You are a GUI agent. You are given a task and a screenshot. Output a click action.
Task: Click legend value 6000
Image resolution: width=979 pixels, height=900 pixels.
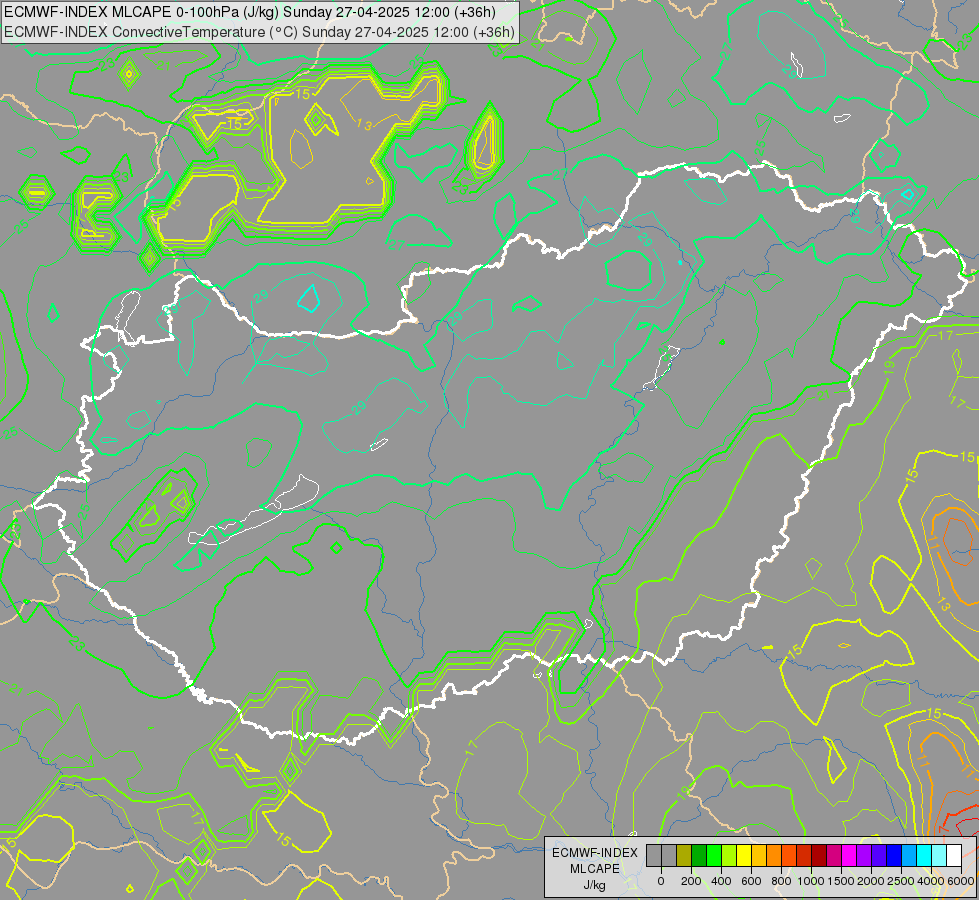point(961,881)
